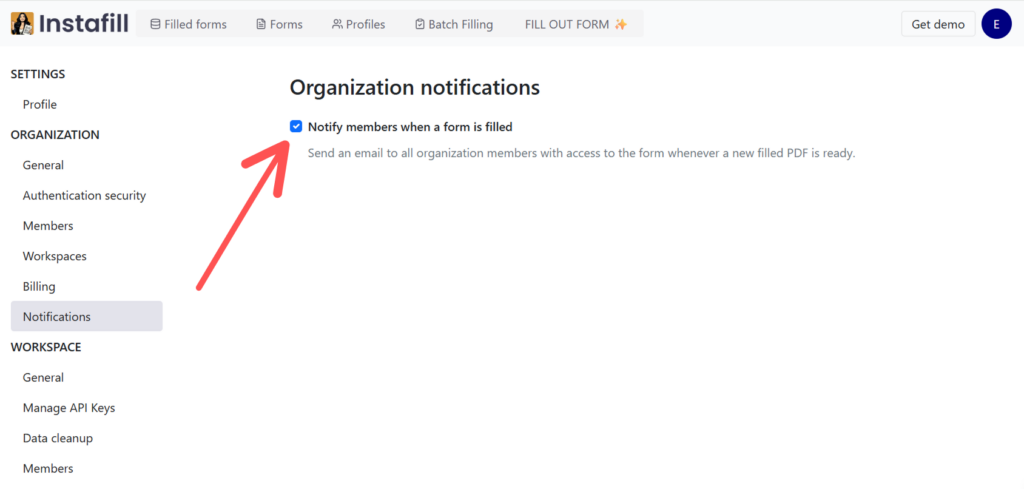The width and height of the screenshot is (1024, 489).
Task: Open Manage API Keys page
Action: (69, 408)
